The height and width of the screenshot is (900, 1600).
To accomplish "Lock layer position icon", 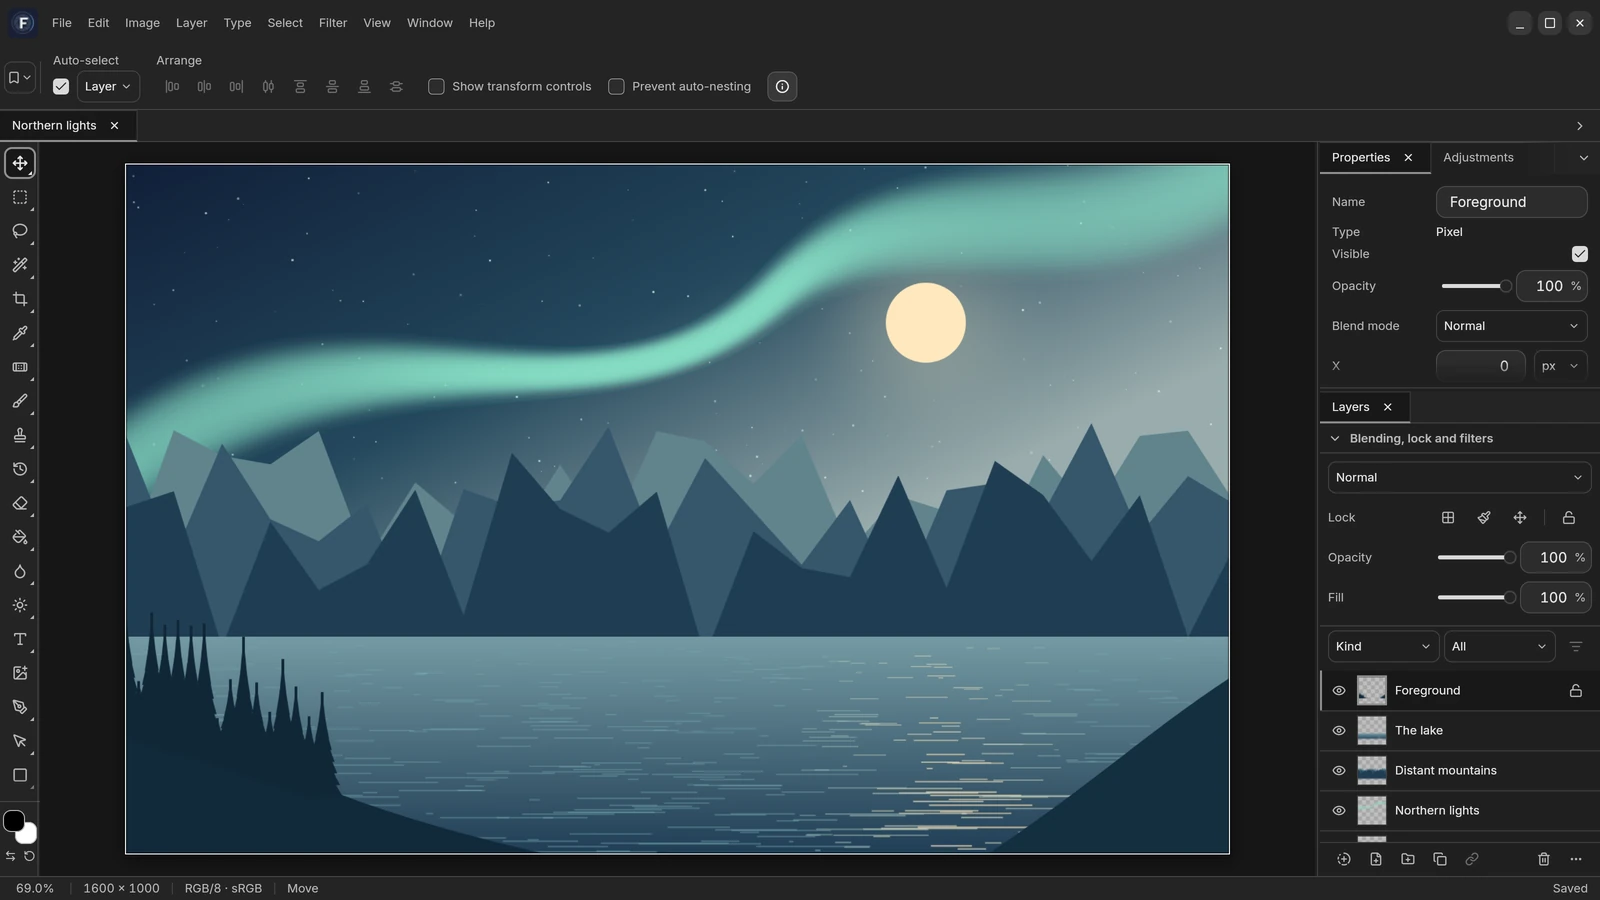I will pyautogui.click(x=1520, y=517).
